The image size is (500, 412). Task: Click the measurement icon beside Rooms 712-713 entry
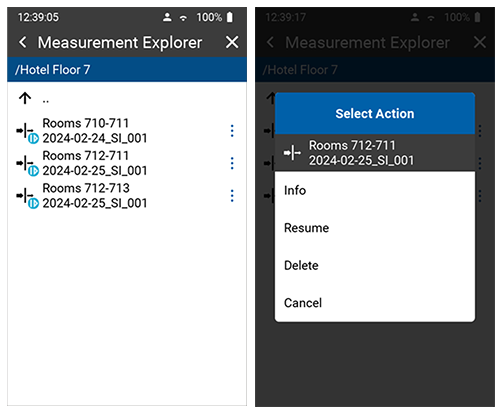tap(27, 198)
